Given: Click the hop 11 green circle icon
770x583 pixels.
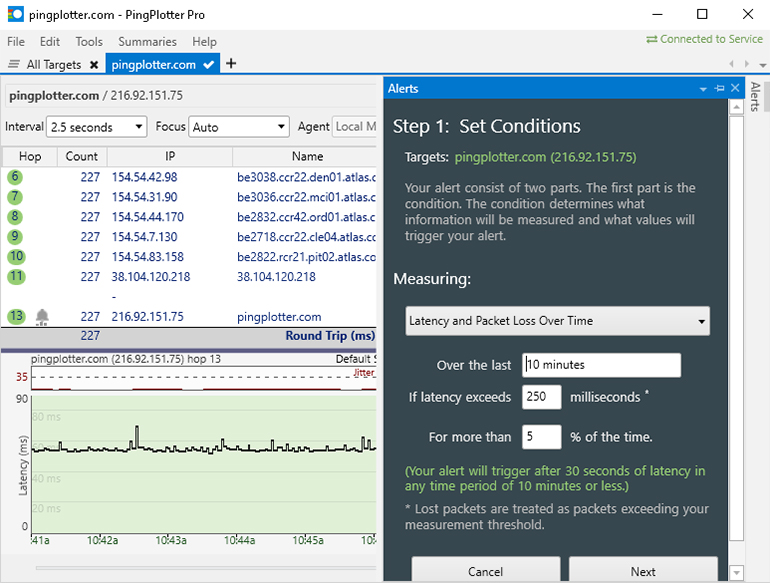Looking at the screenshot, I should pos(15,277).
